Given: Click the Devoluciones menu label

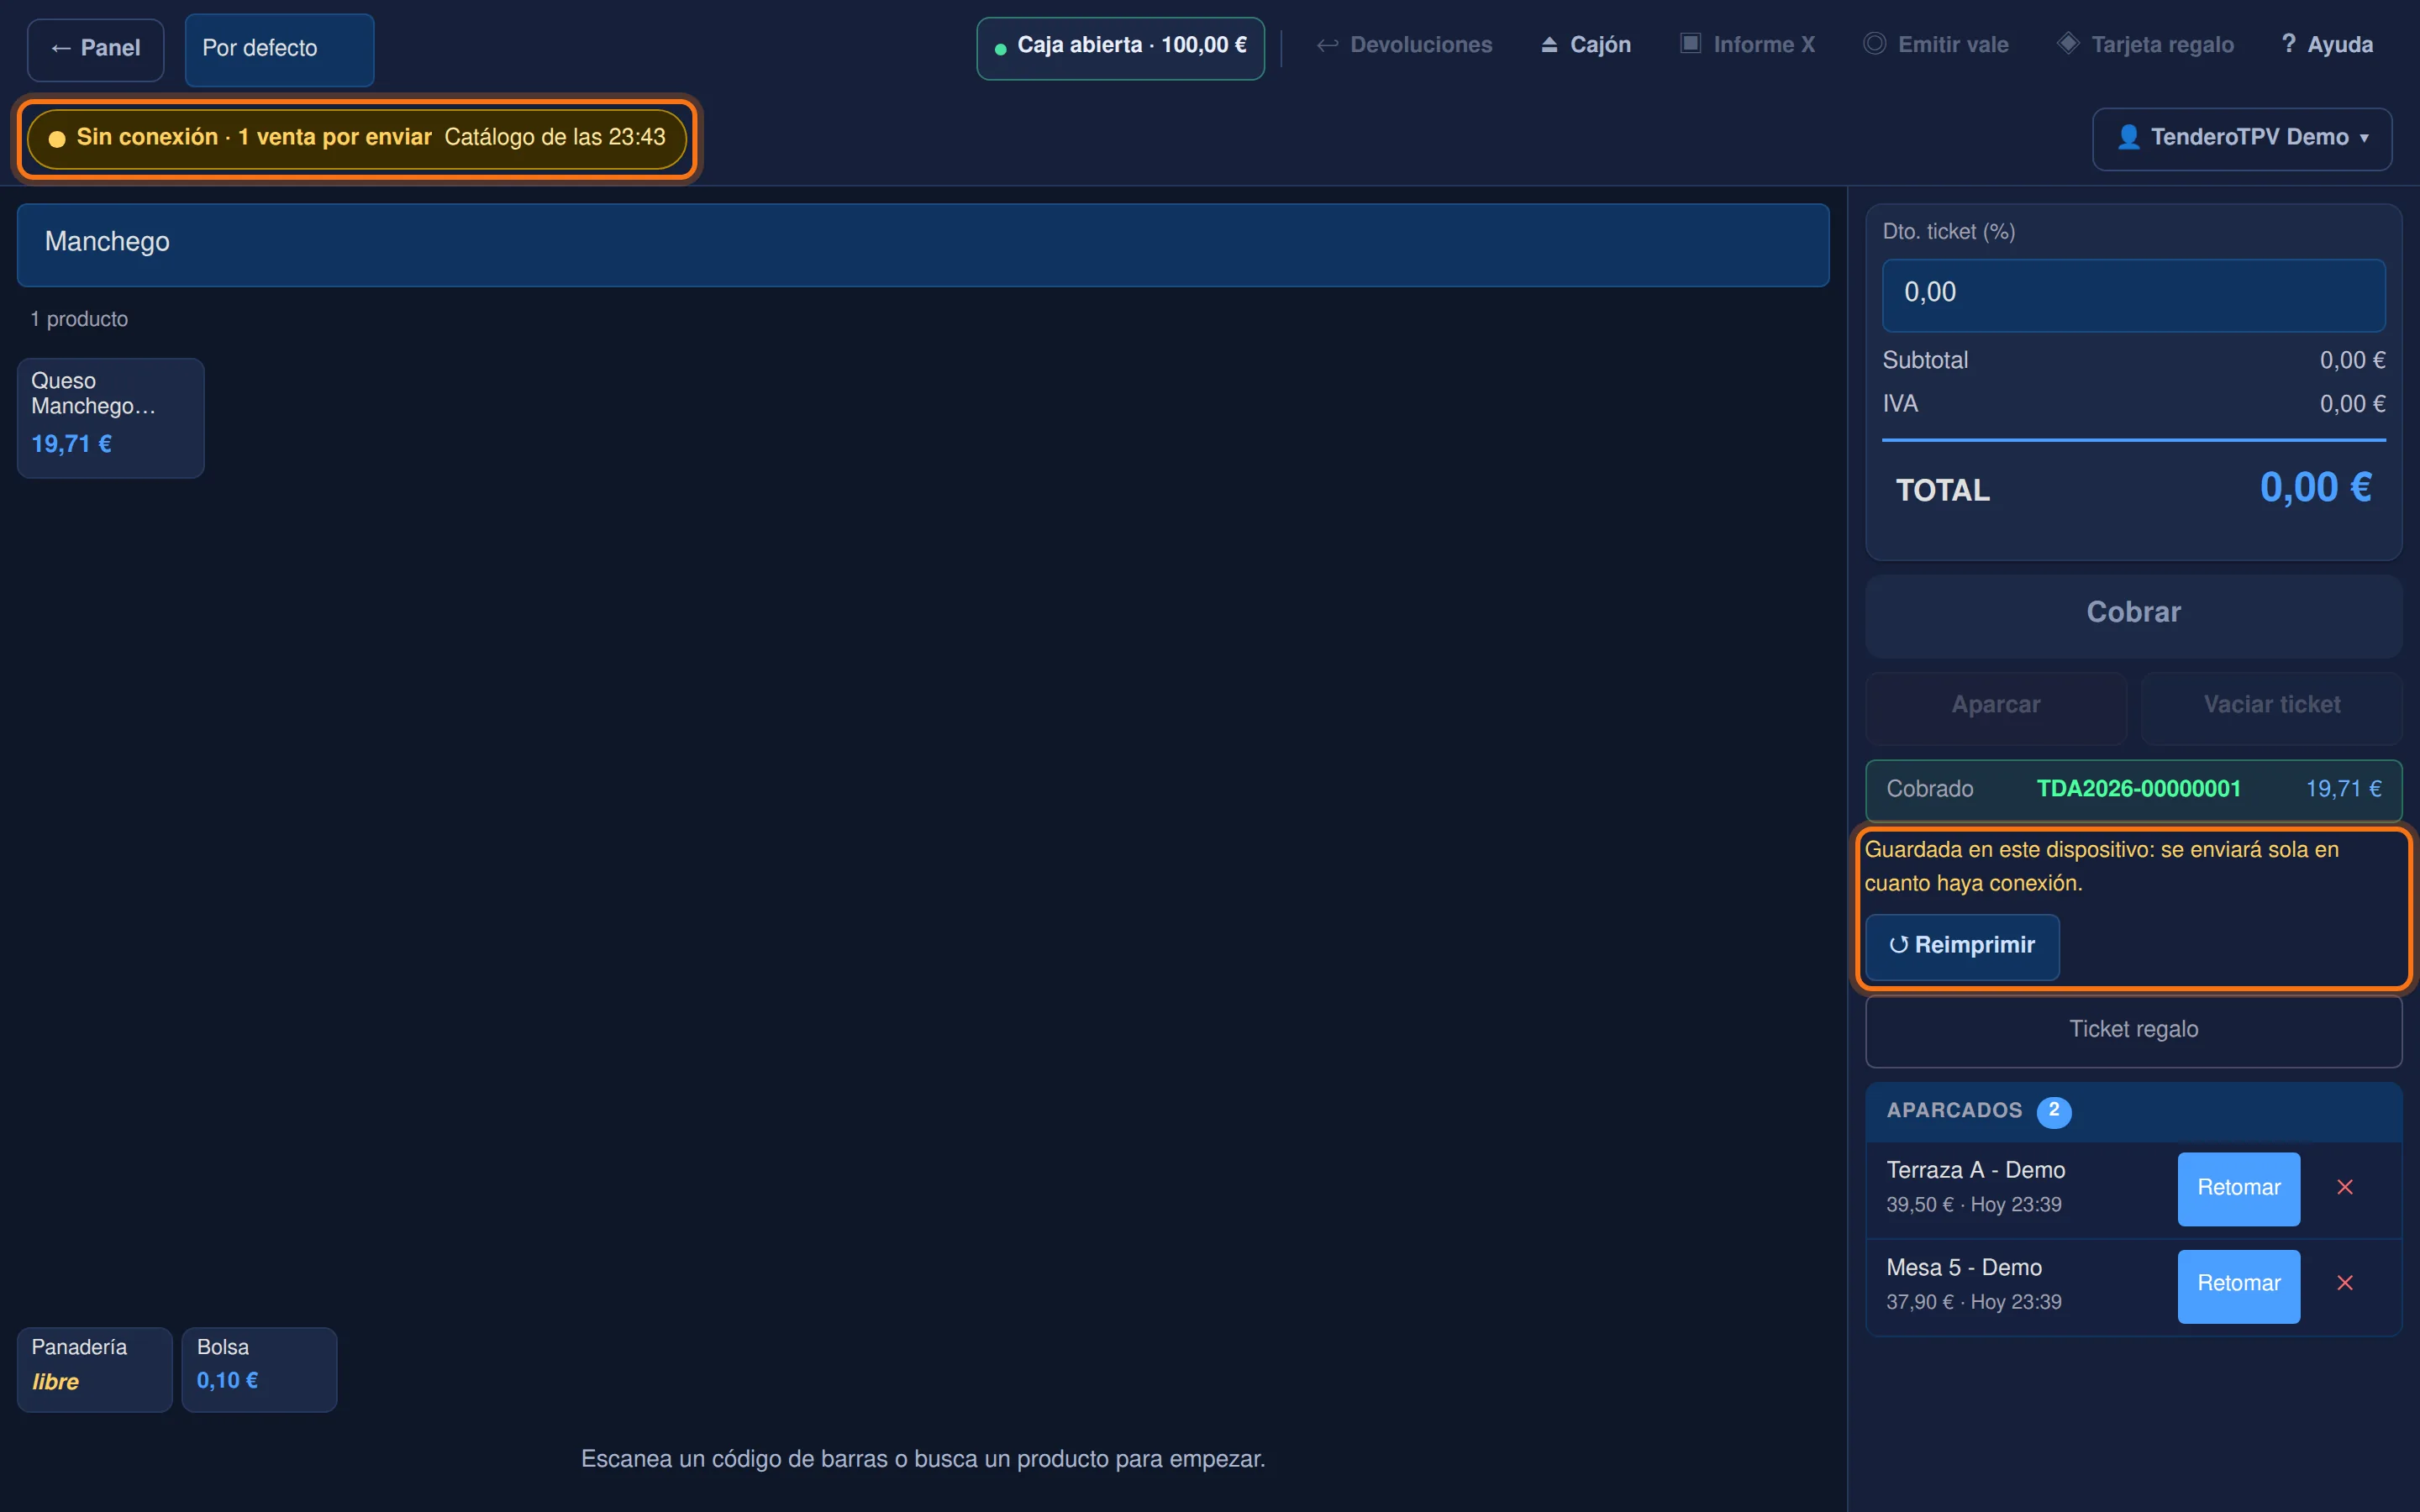Looking at the screenshot, I should pos(1421,45).
